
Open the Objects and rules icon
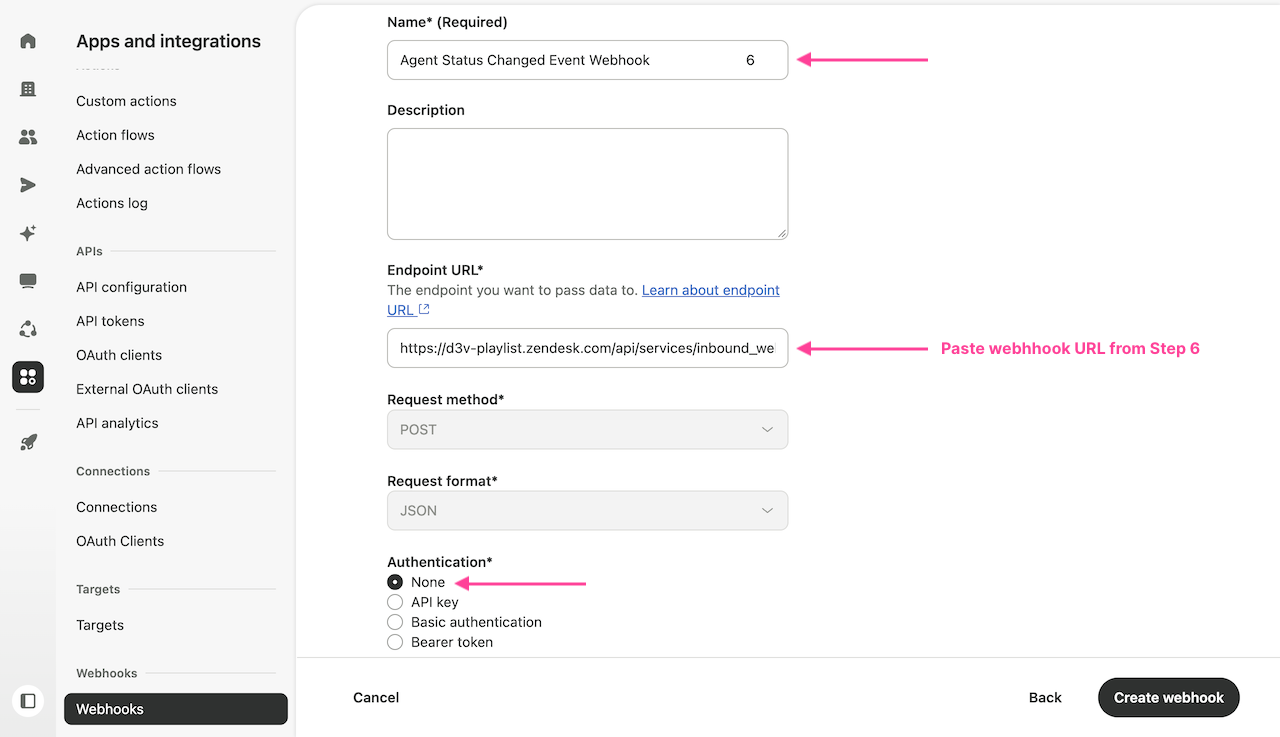[x=28, y=329]
